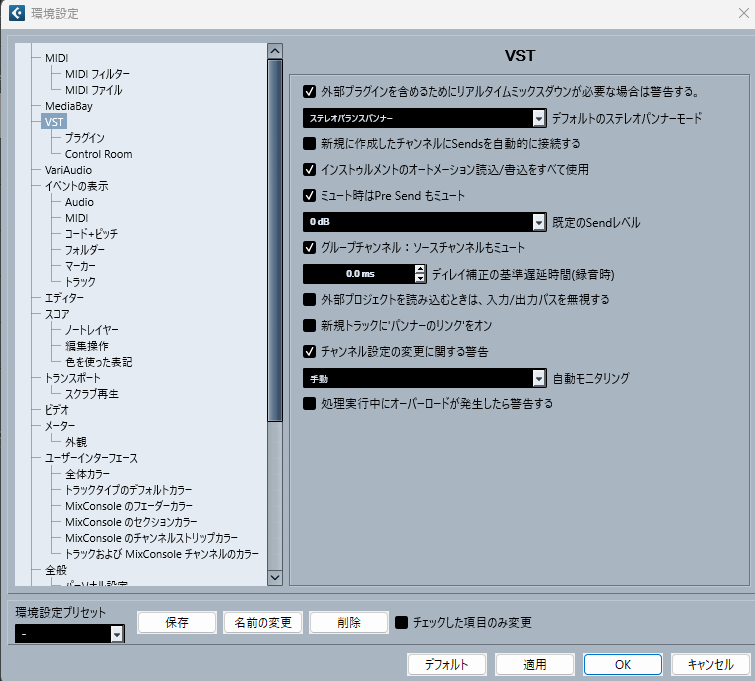Open MIDI under イベントの表示
Viewport: 755px width, 681px height.
[x=77, y=218]
